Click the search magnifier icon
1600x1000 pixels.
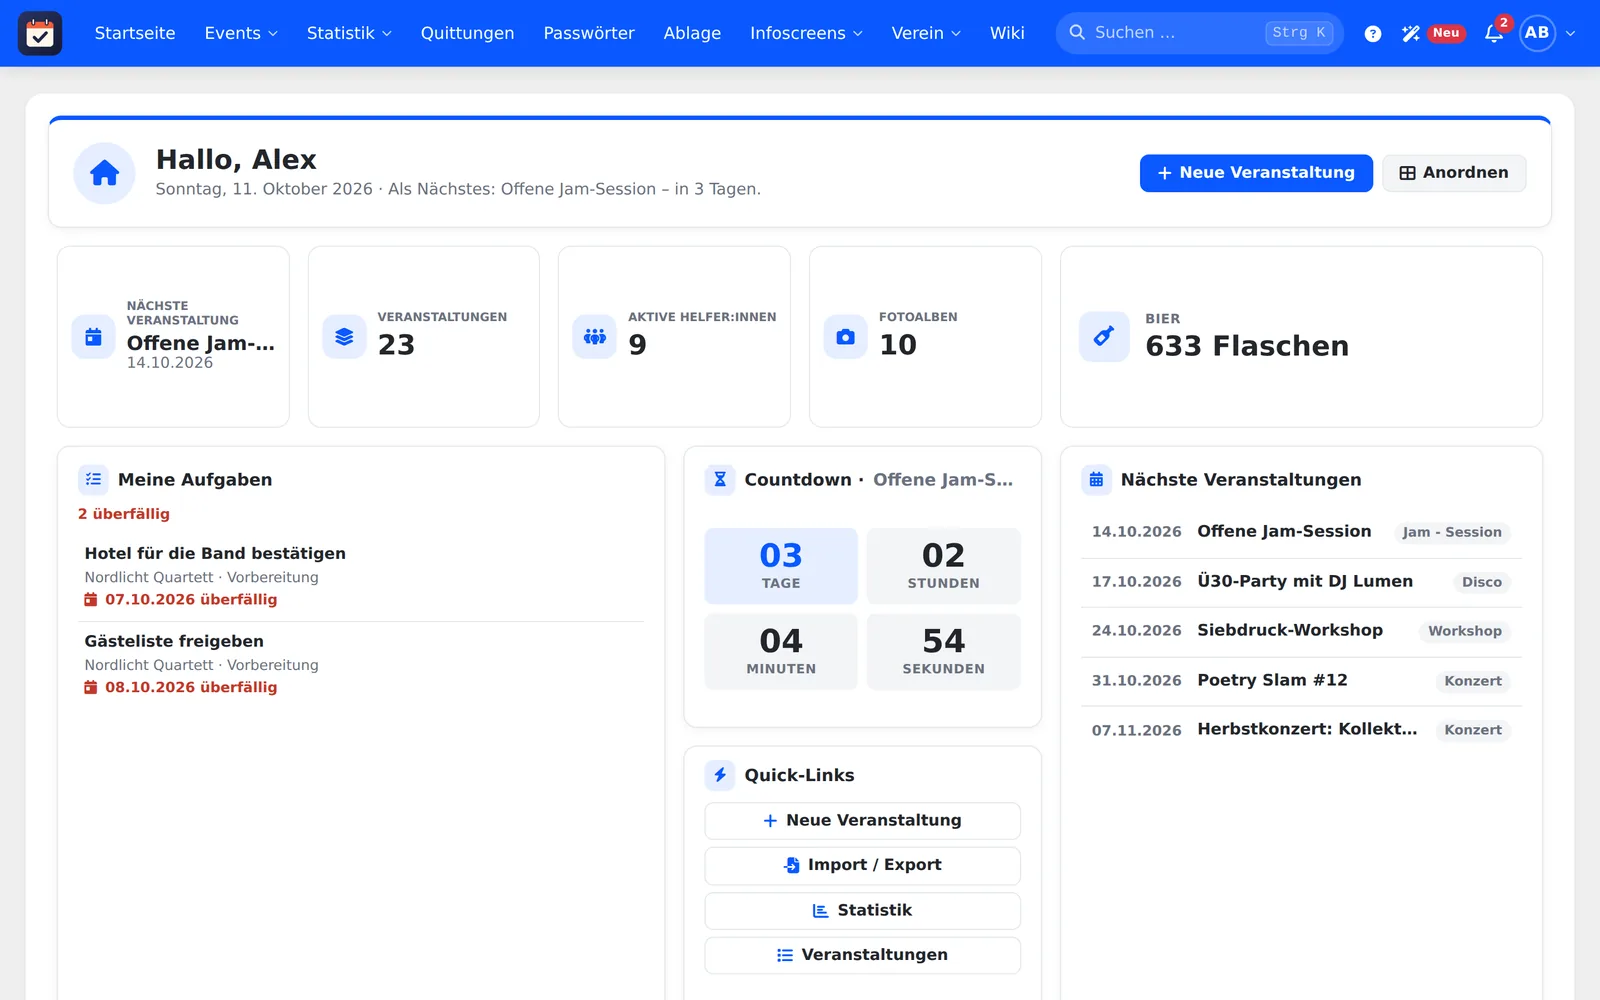click(x=1077, y=33)
